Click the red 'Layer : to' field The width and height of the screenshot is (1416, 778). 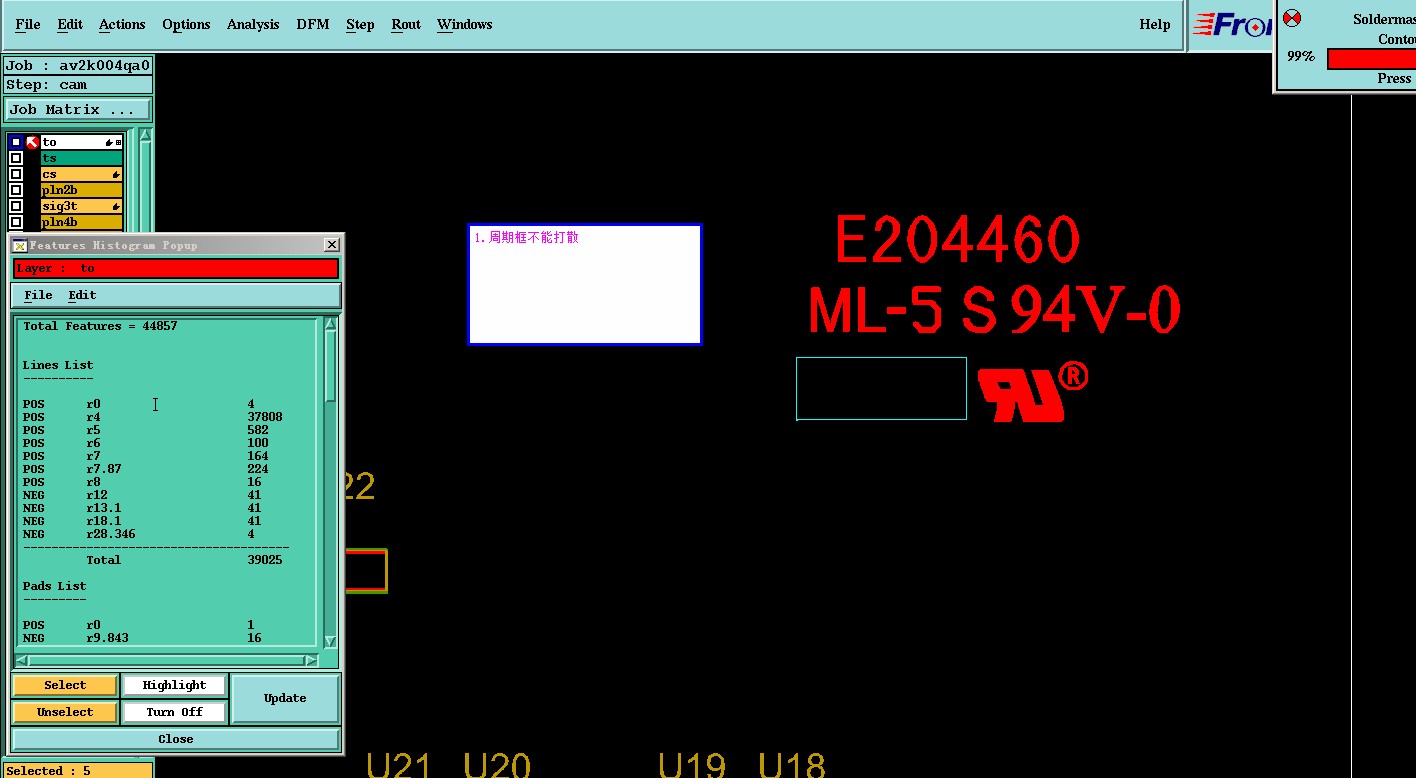[x=176, y=268]
